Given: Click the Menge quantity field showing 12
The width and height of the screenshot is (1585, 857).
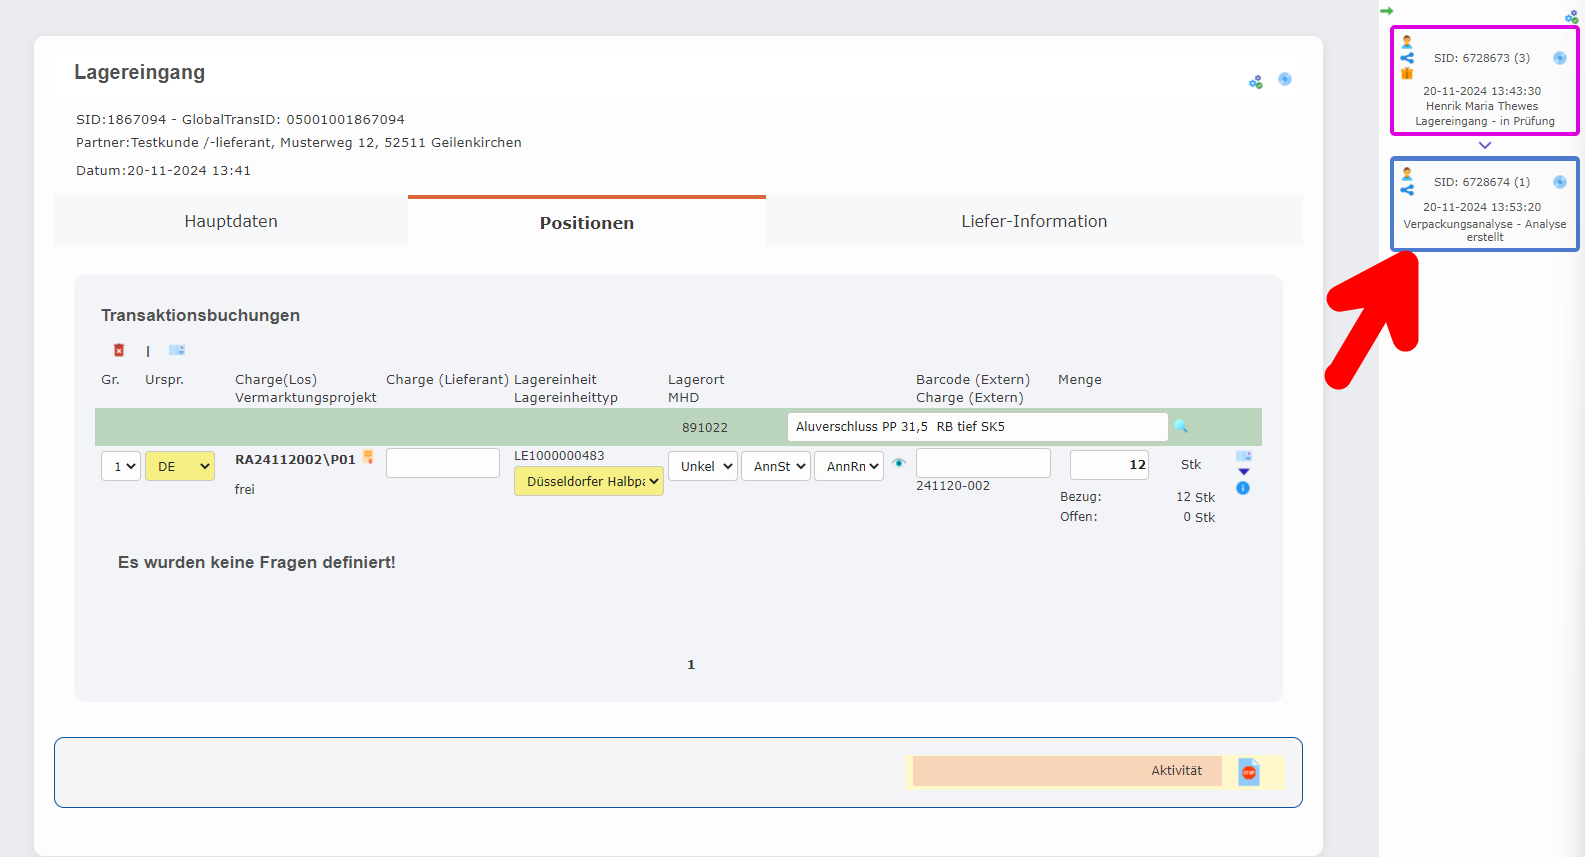Looking at the screenshot, I should coord(1109,464).
